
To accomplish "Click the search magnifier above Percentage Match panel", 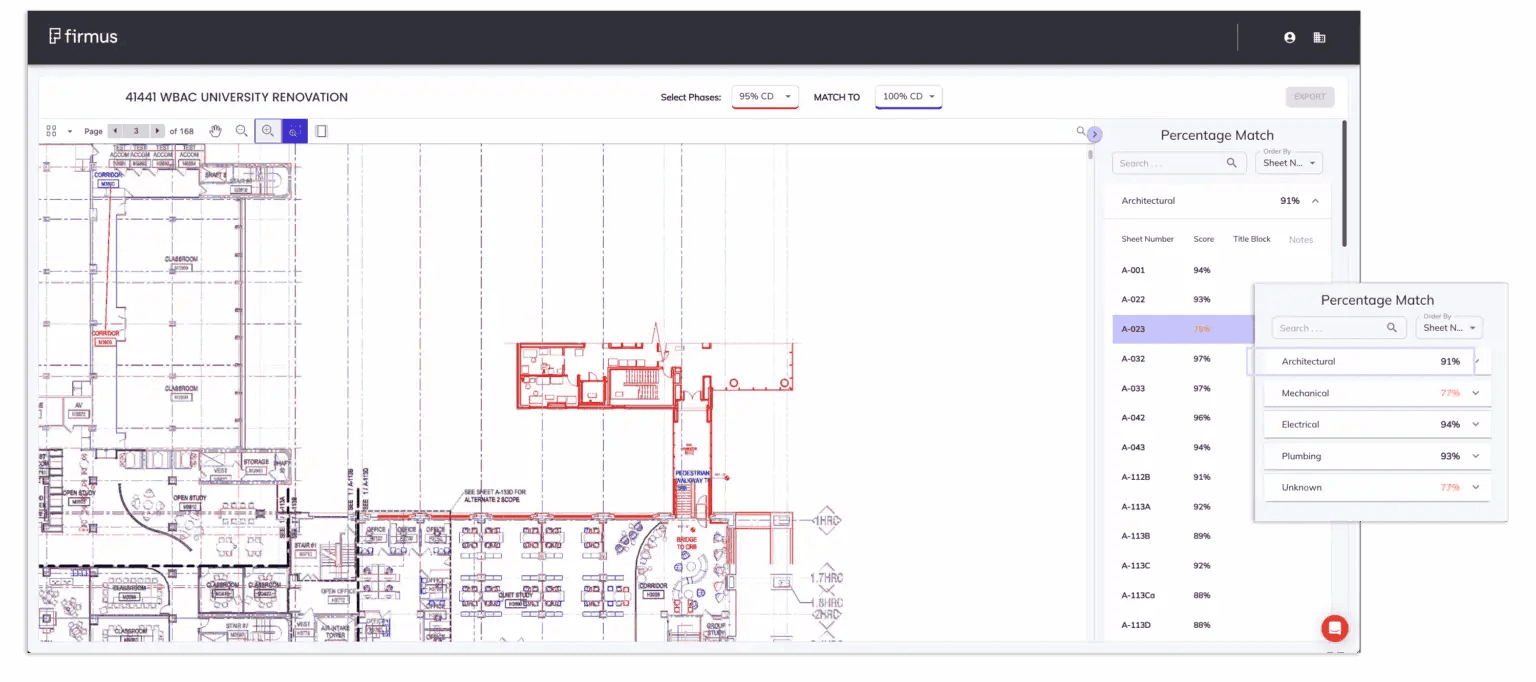I will [x=1080, y=132].
